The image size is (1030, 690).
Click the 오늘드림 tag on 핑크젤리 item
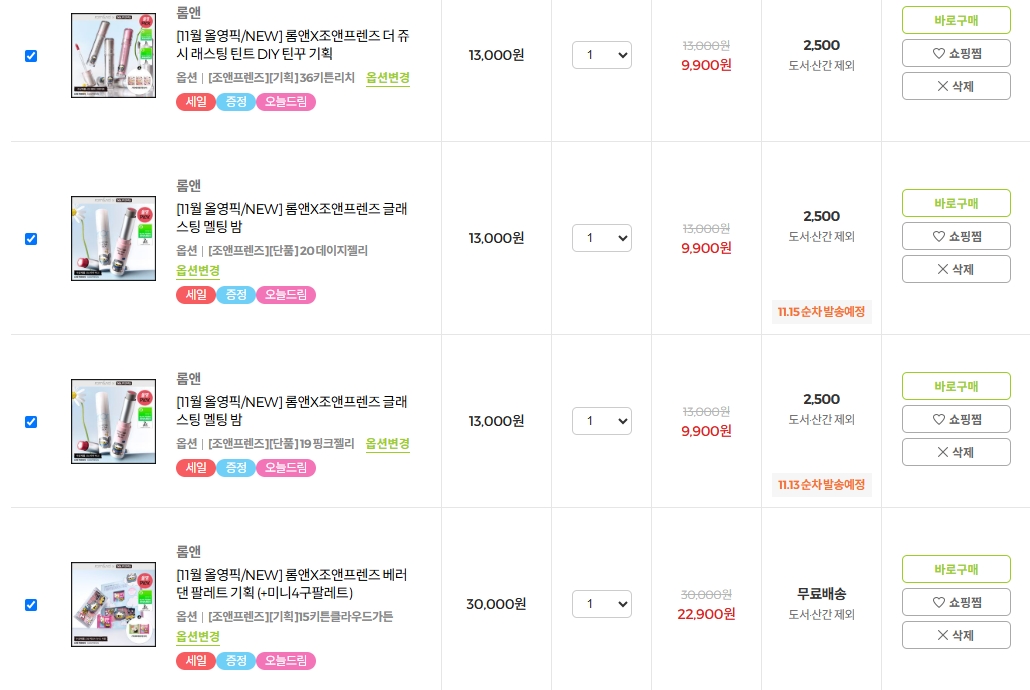coord(286,468)
